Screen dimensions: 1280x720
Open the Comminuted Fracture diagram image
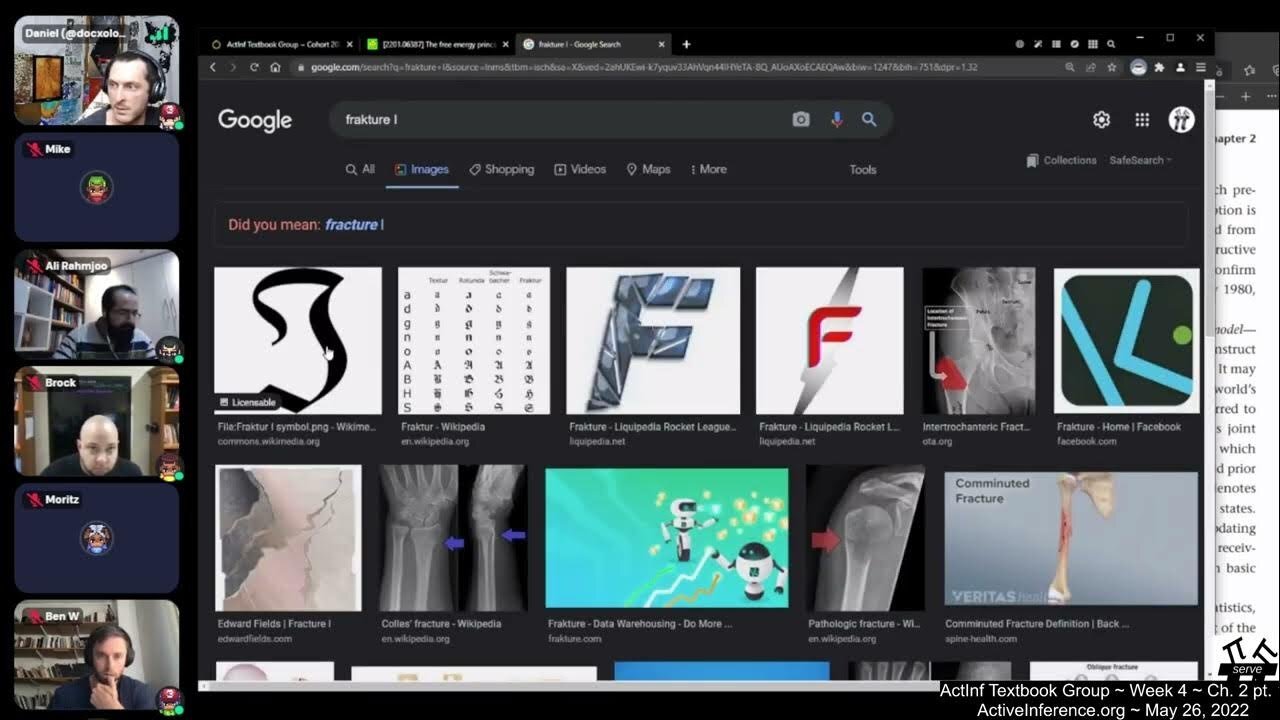click(1071, 538)
